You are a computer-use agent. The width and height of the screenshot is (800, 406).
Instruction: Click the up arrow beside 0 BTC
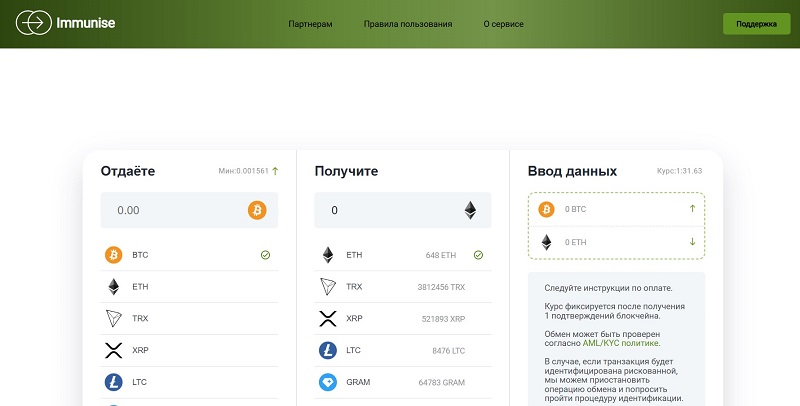coord(692,209)
